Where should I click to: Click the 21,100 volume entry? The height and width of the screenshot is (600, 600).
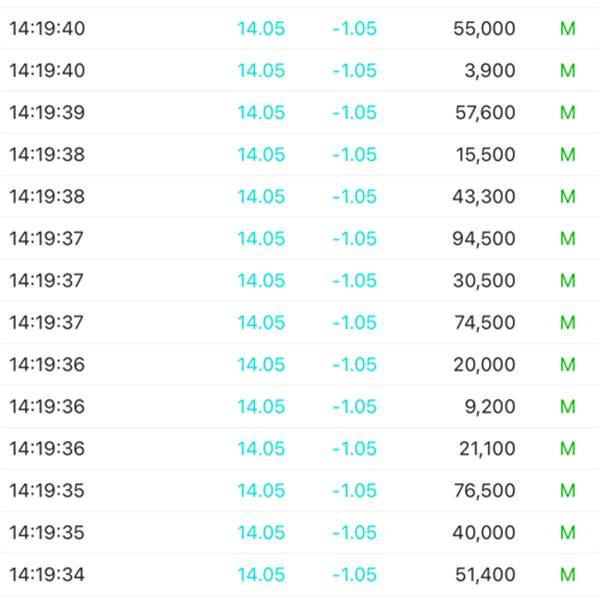[x=484, y=449]
